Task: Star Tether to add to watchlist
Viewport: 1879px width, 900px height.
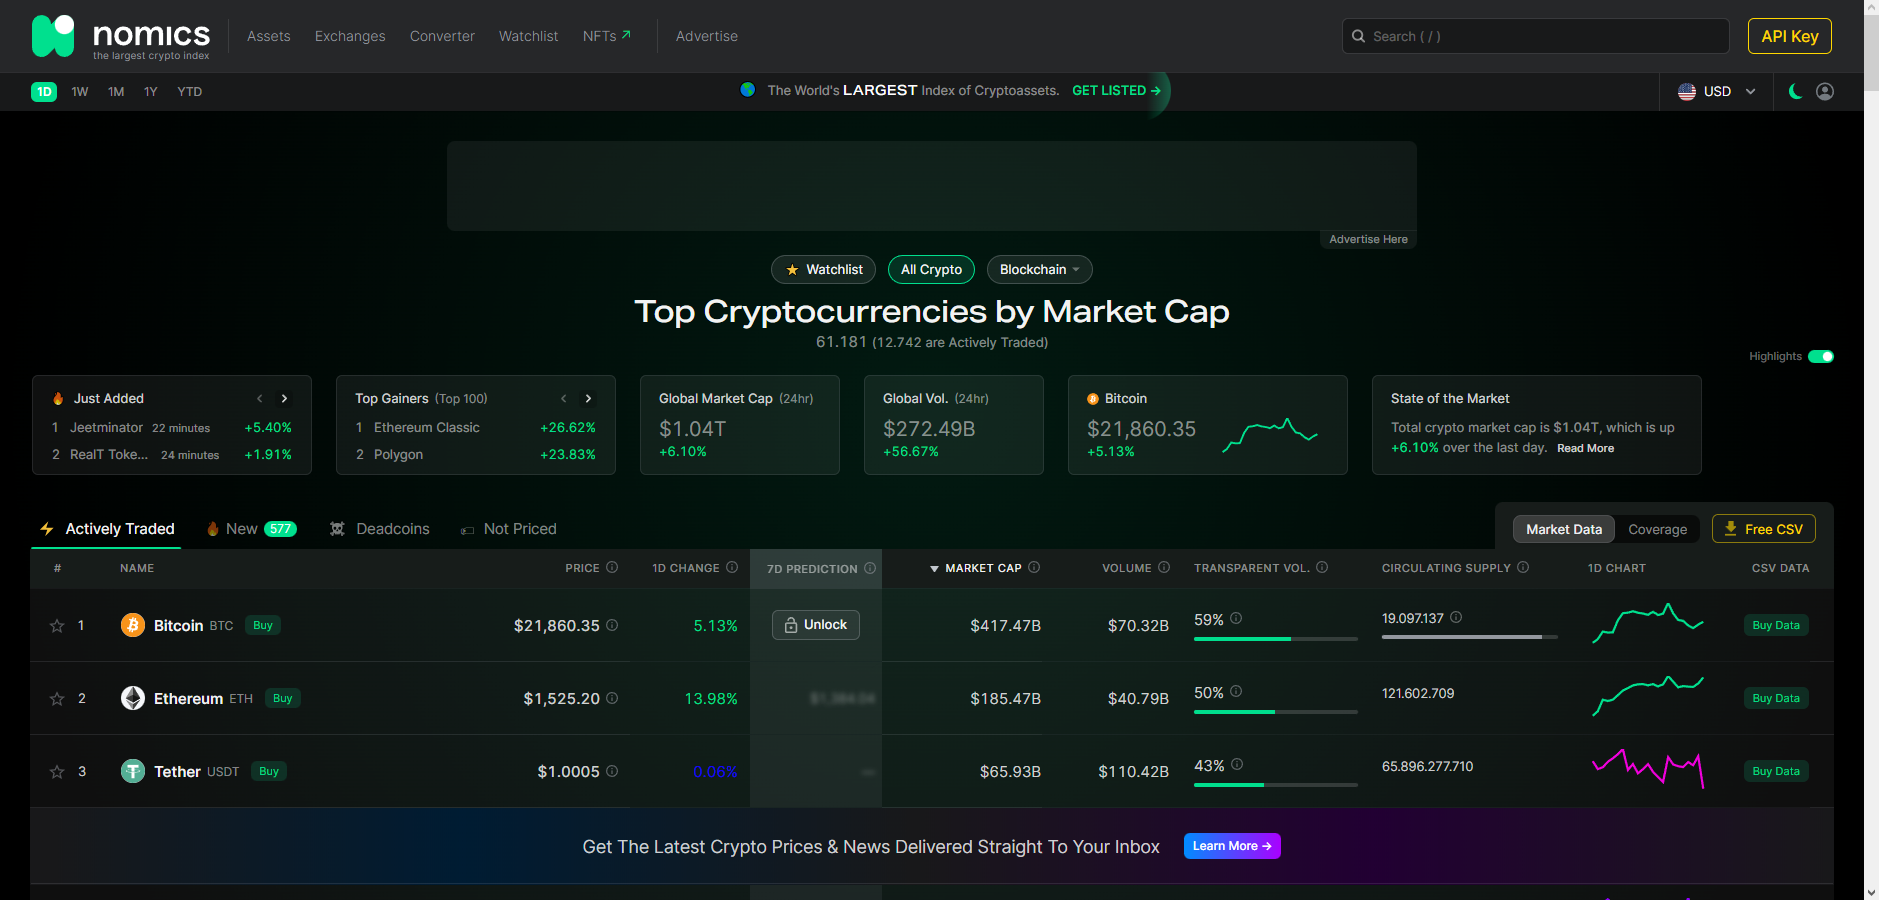Action: coord(57,772)
